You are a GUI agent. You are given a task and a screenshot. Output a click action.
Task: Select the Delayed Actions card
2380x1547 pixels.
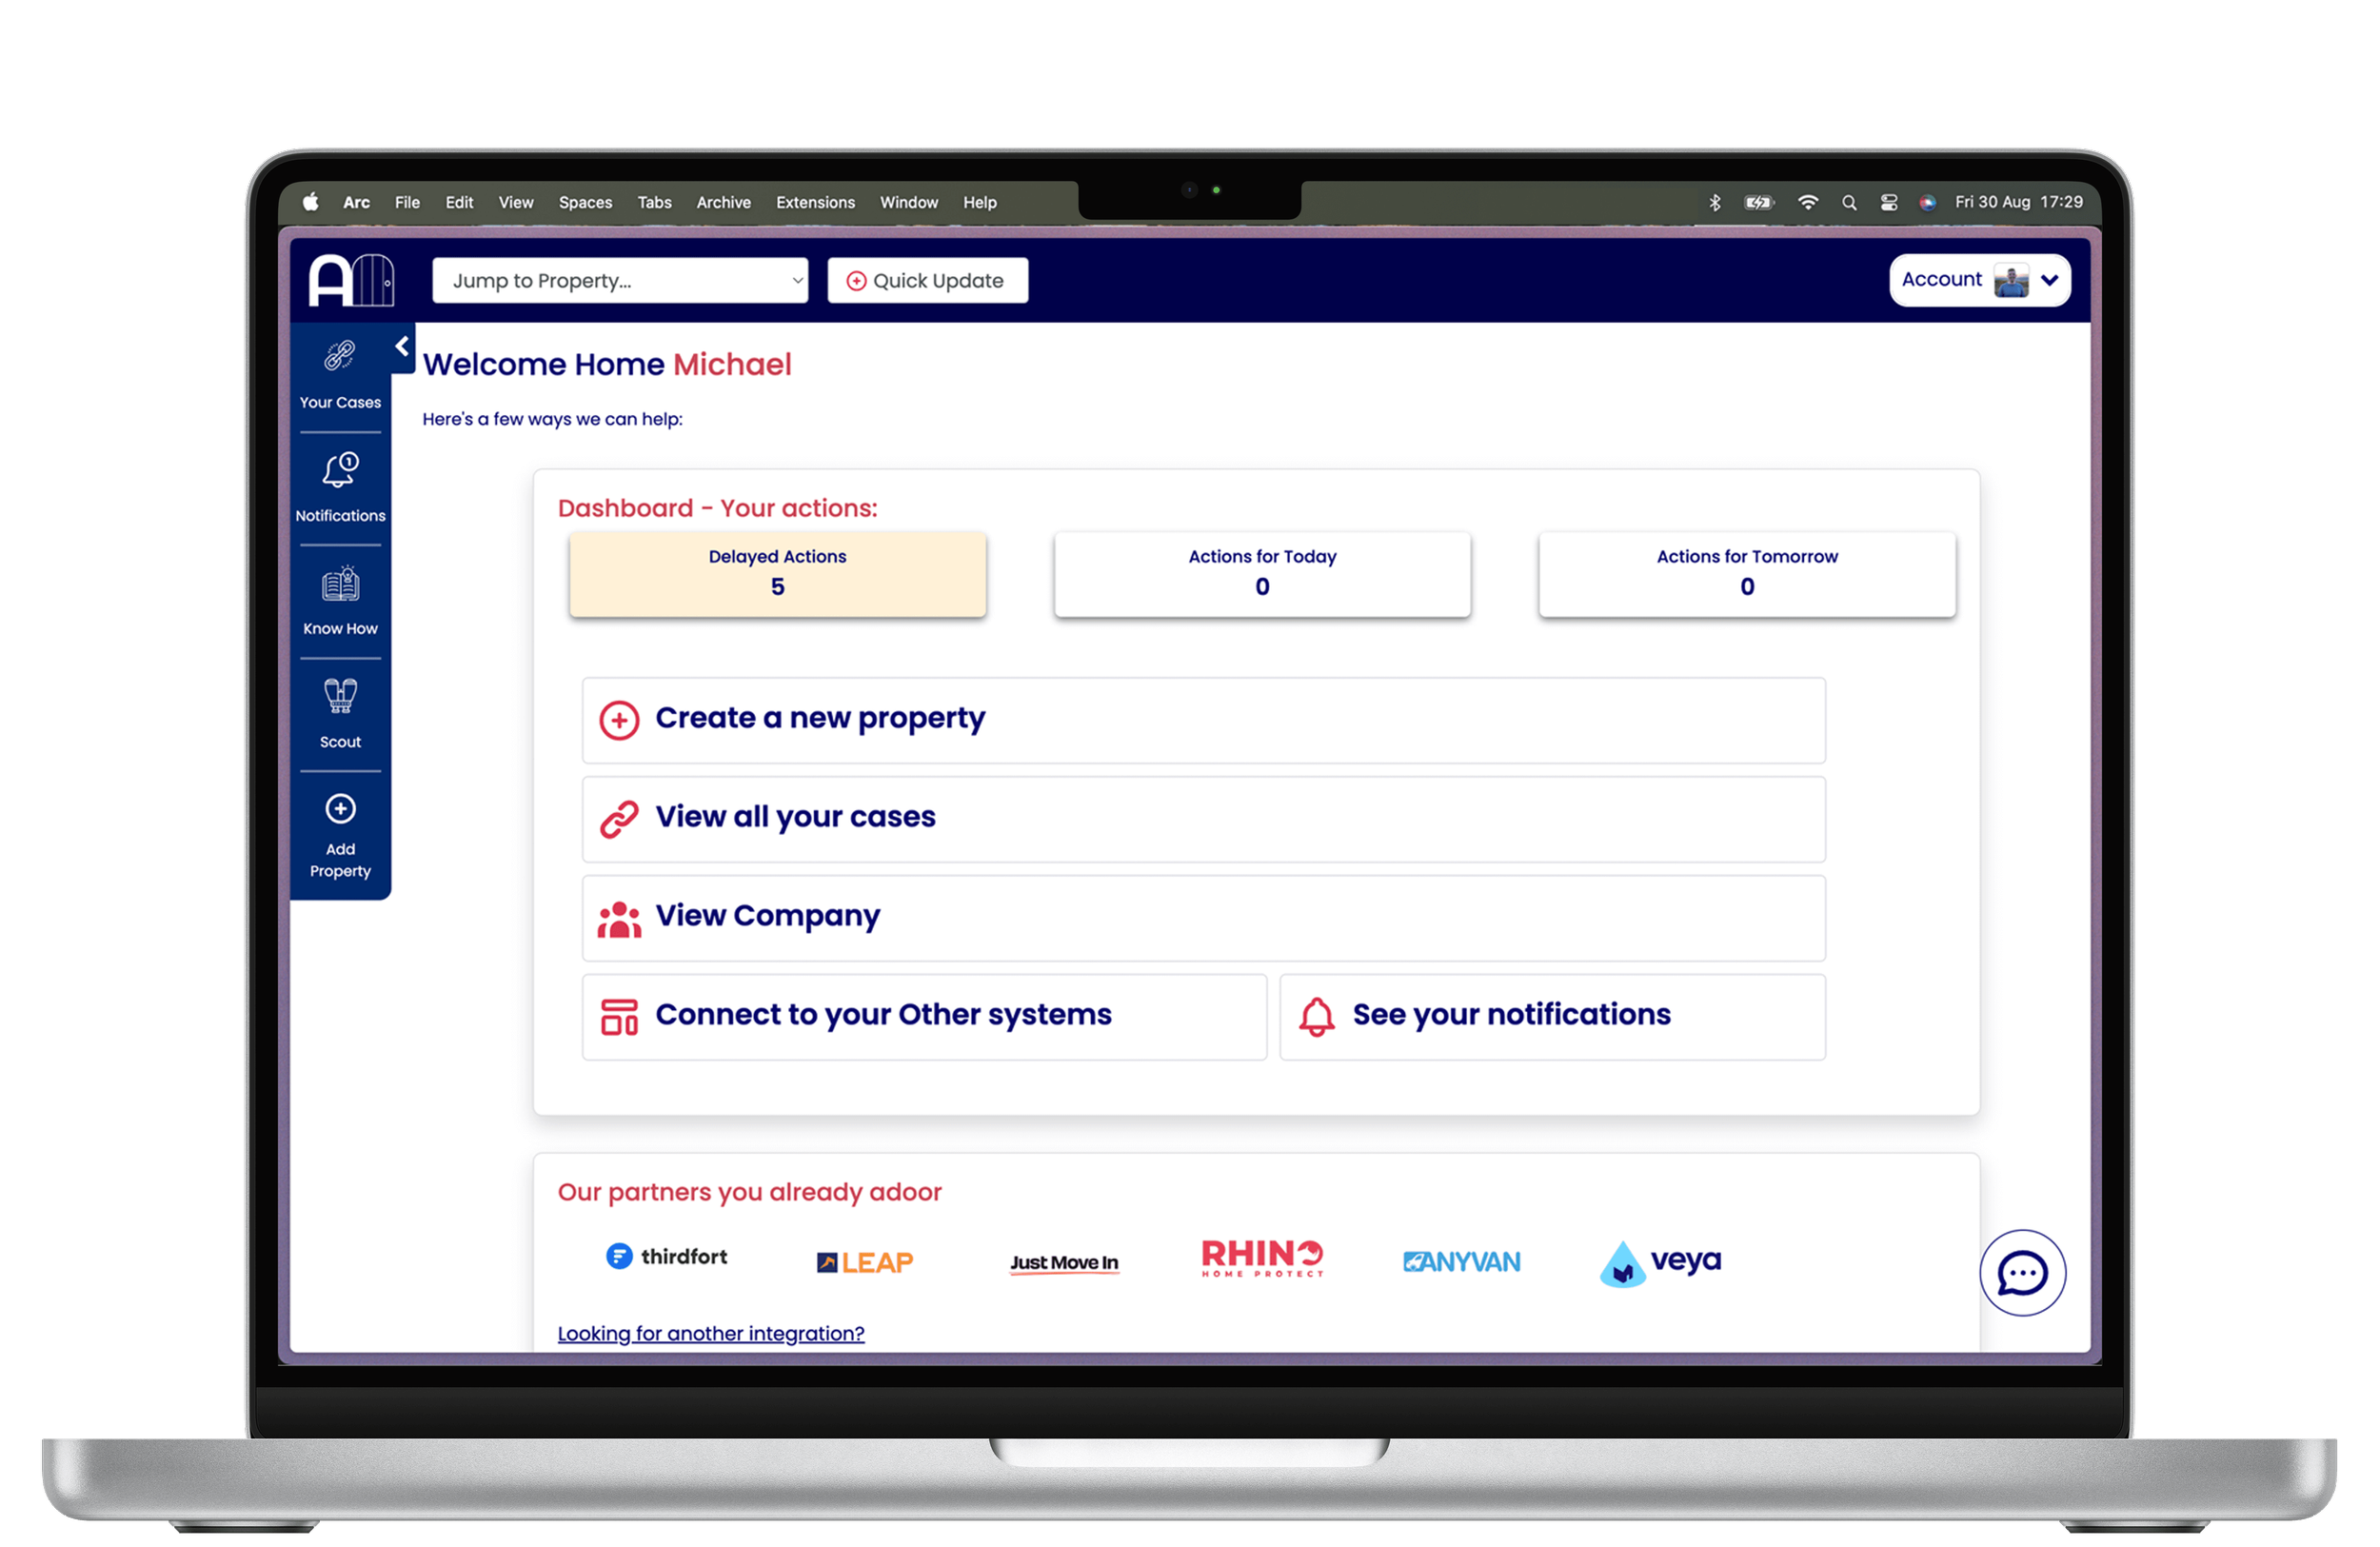point(777,573)
